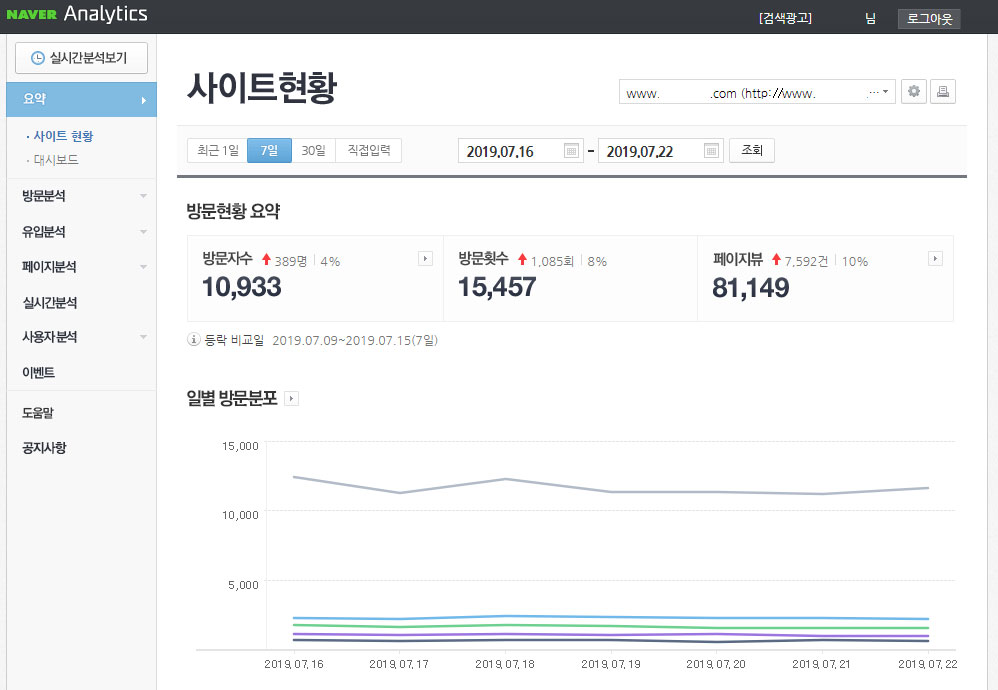Select the 7일 period option

(269, 150)
